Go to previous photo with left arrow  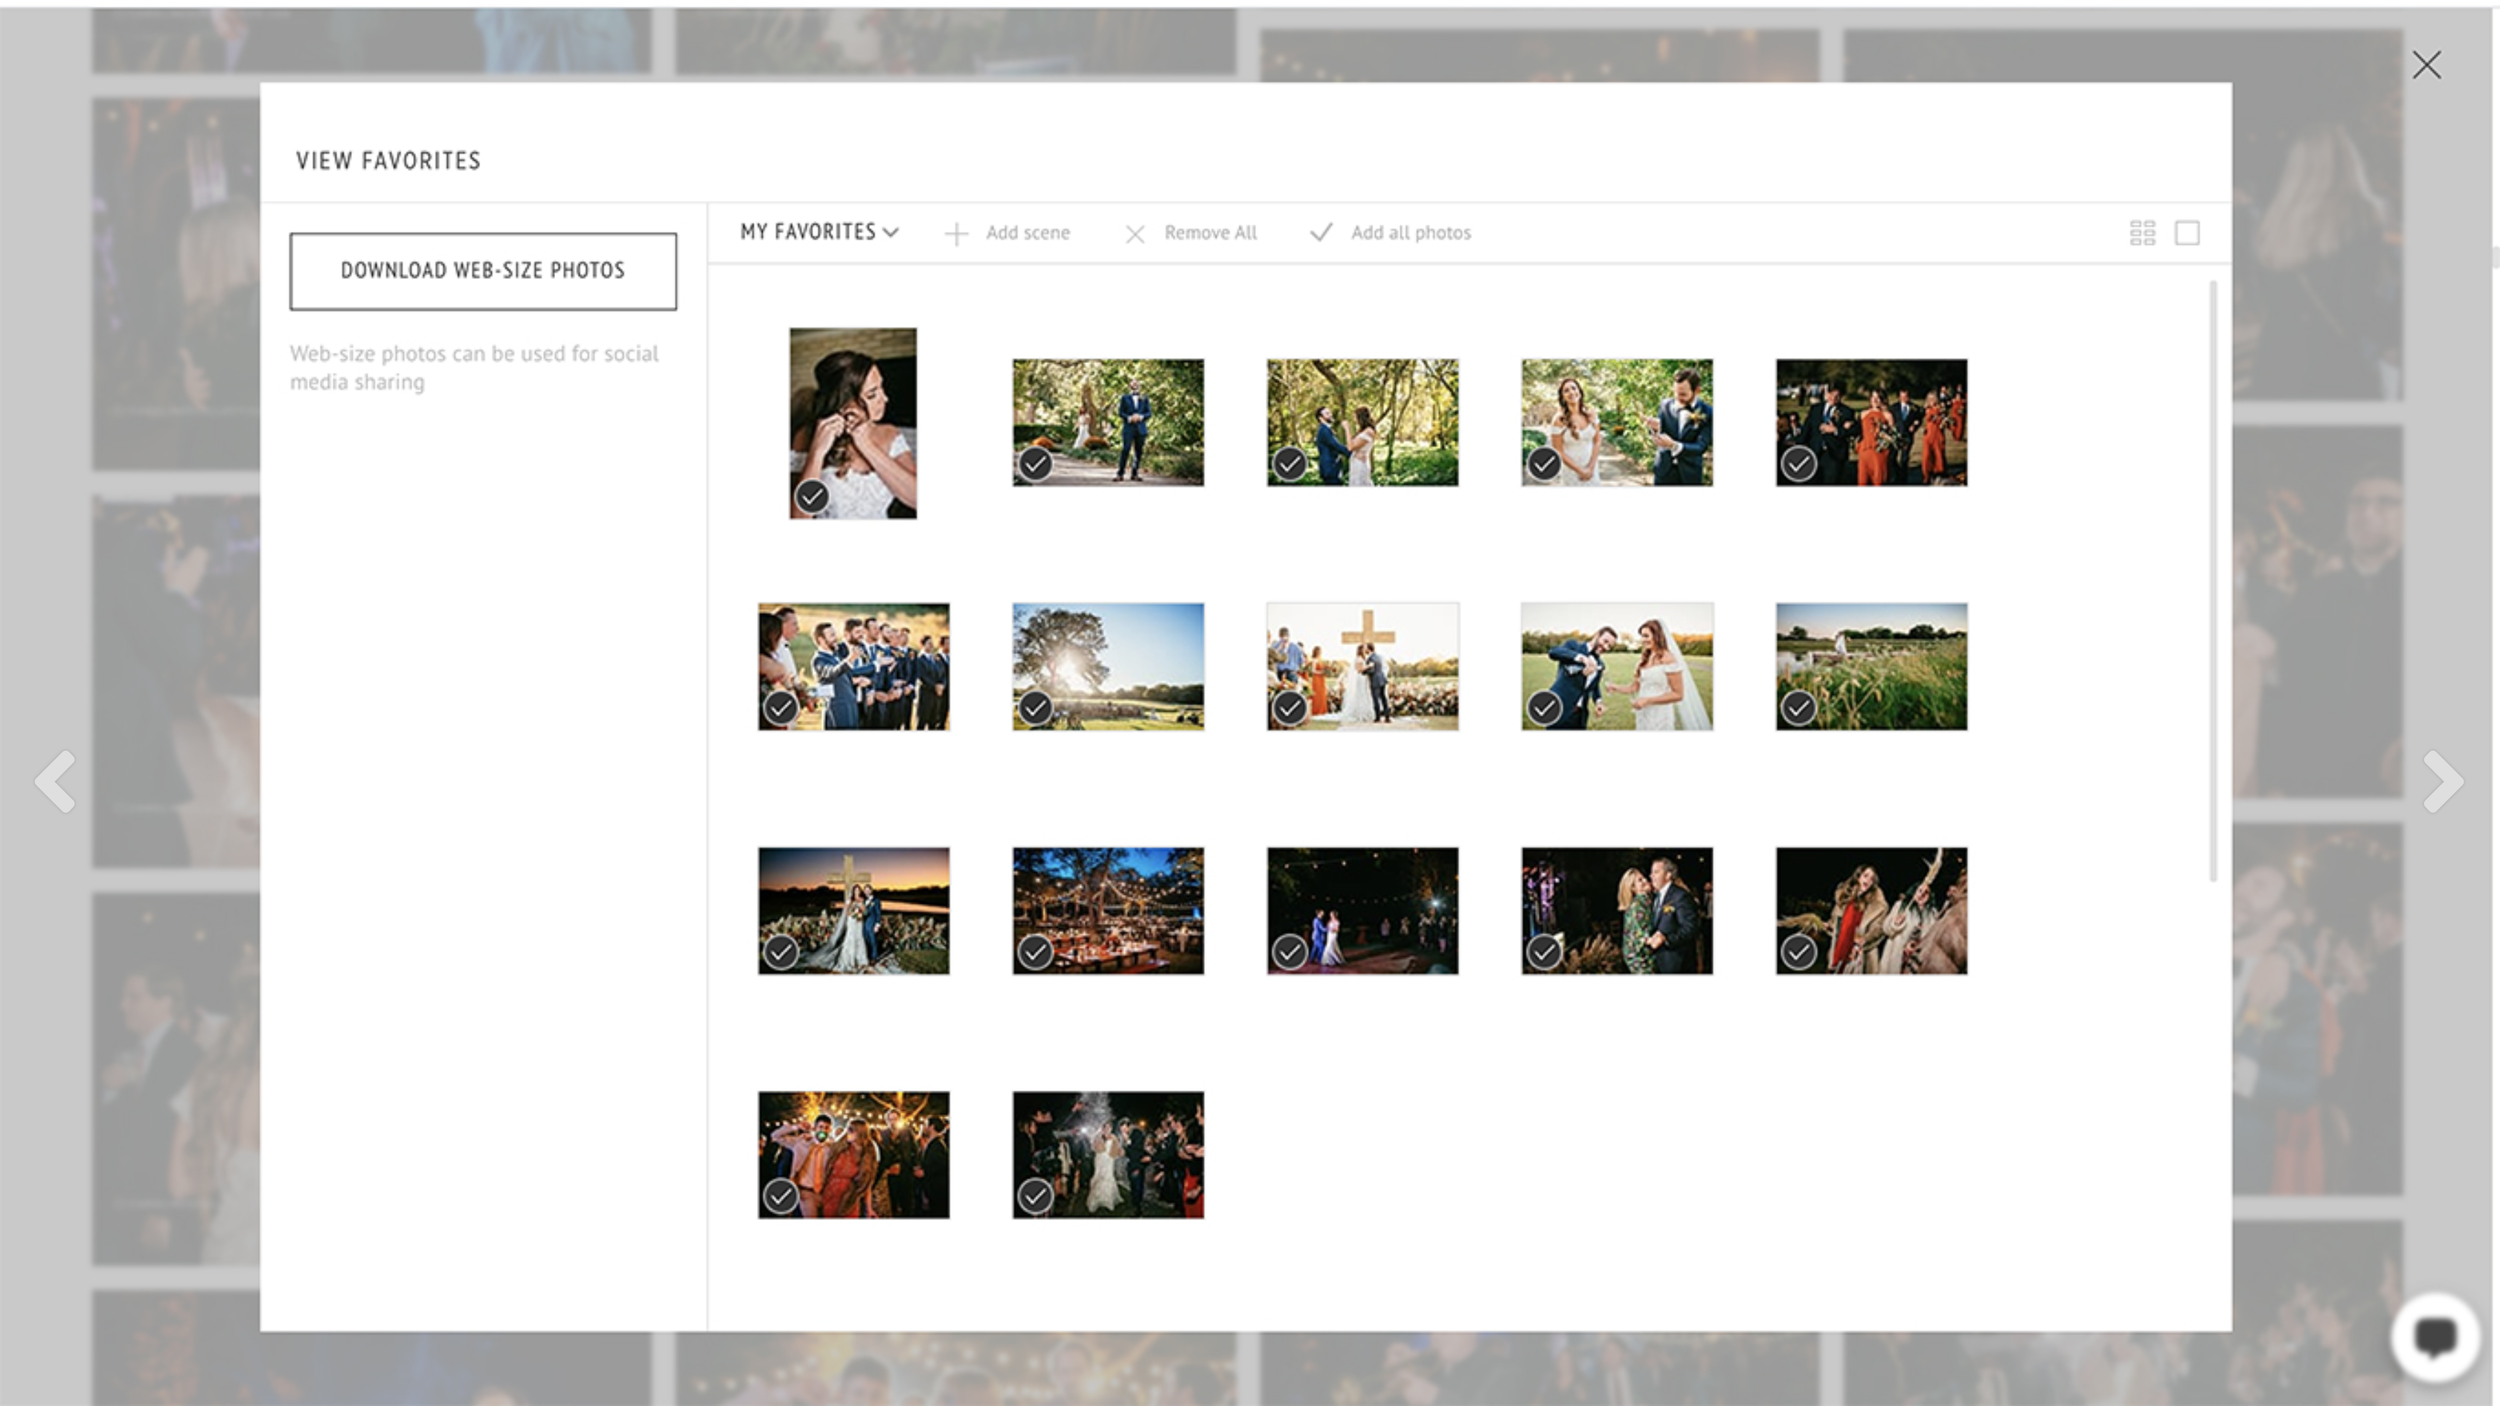click(x=56, y=781)
